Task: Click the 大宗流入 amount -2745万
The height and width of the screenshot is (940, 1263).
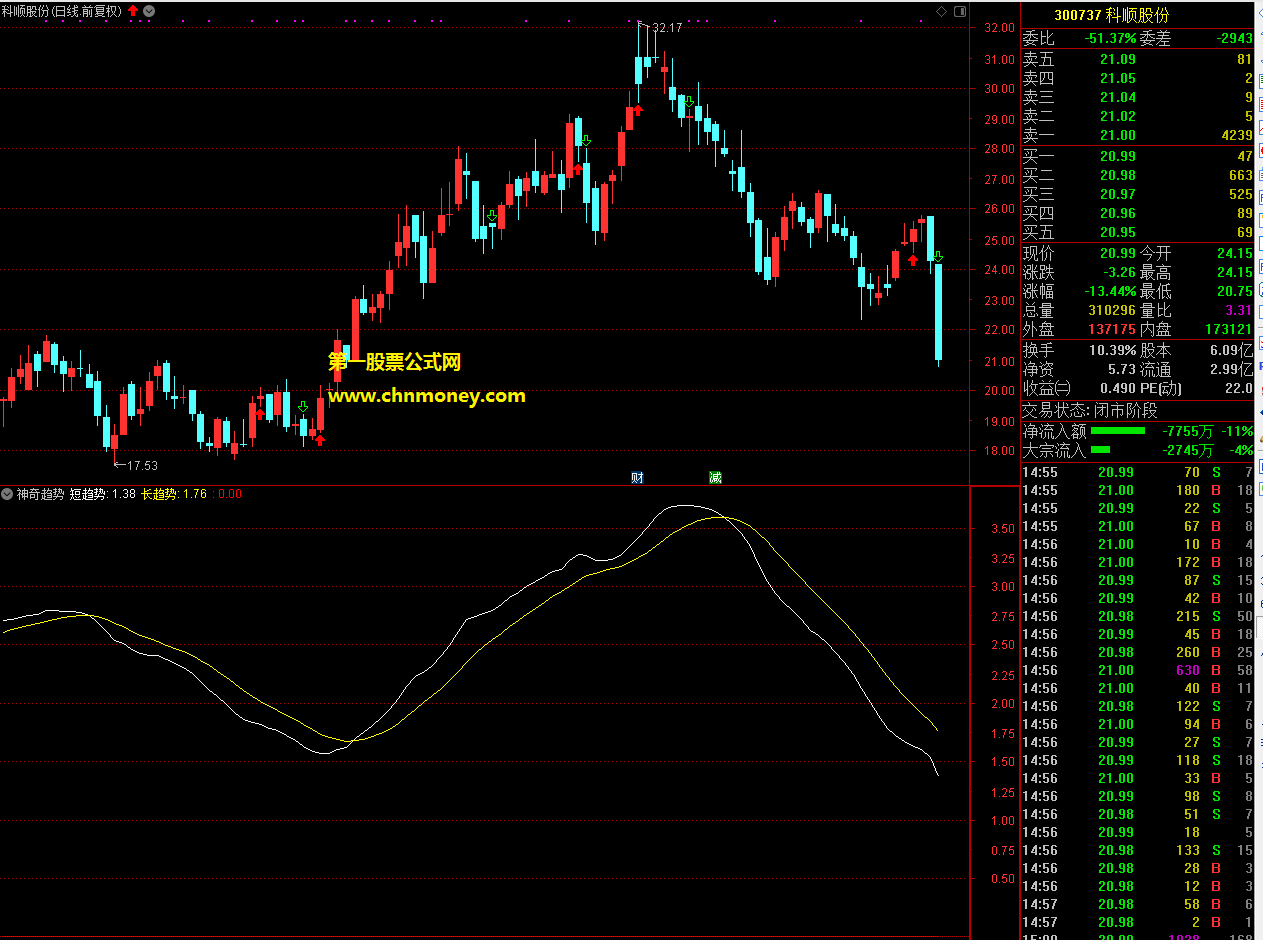Action: pyautogui.click(x=1188, y=450)
